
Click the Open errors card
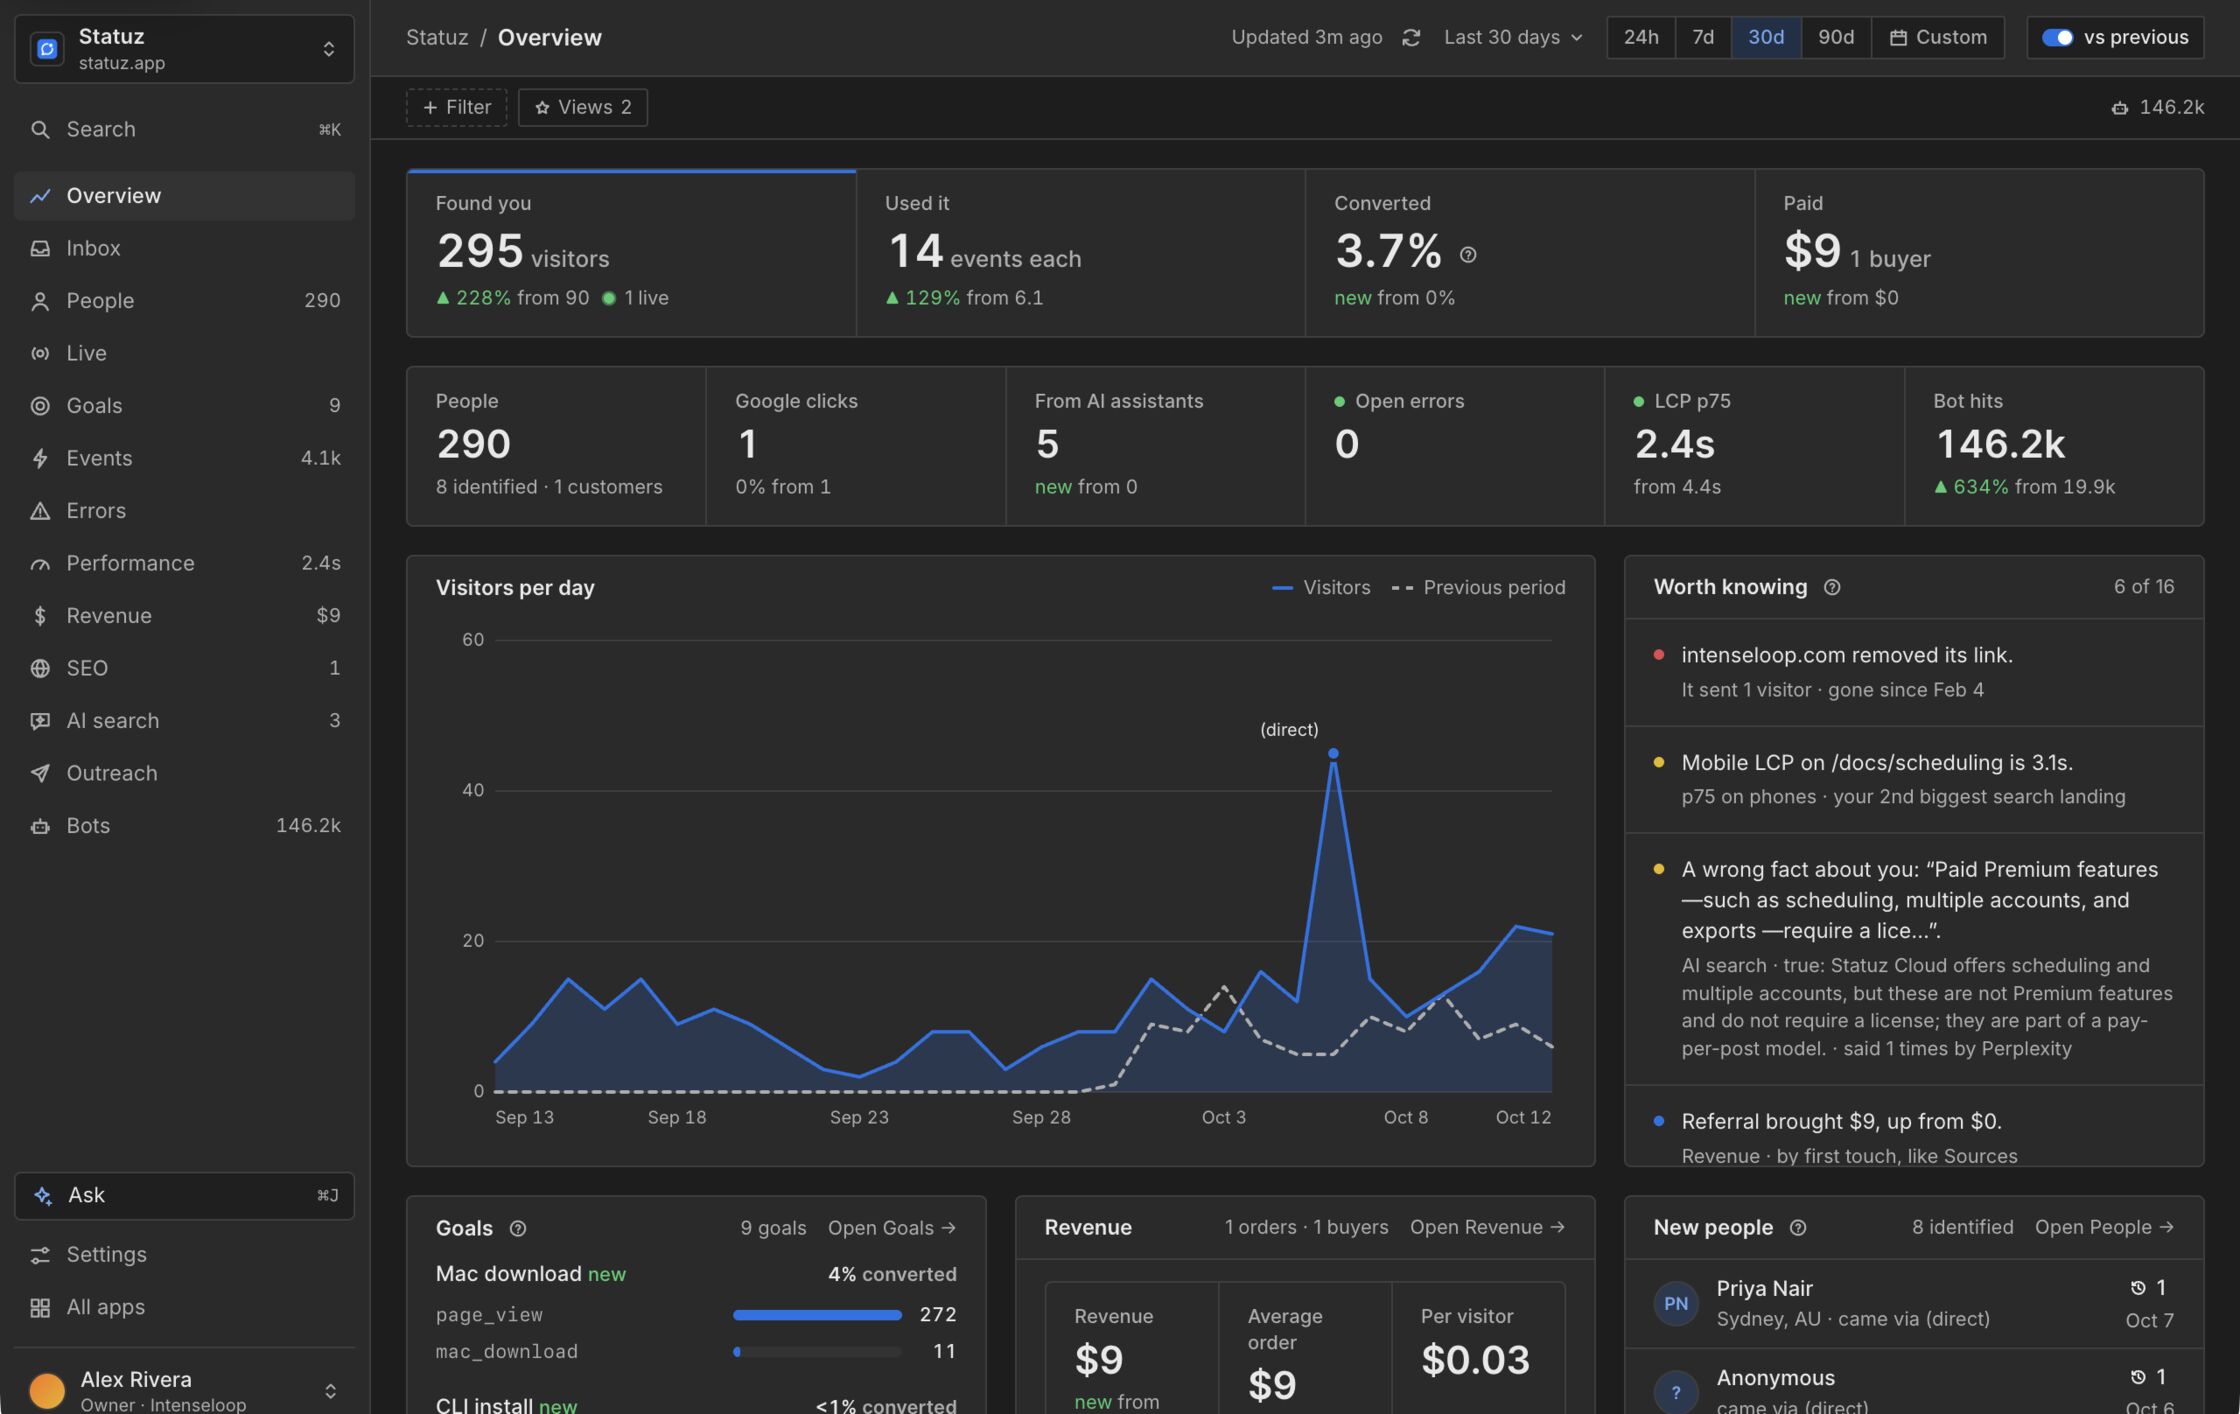click(x=1455, y=446)
